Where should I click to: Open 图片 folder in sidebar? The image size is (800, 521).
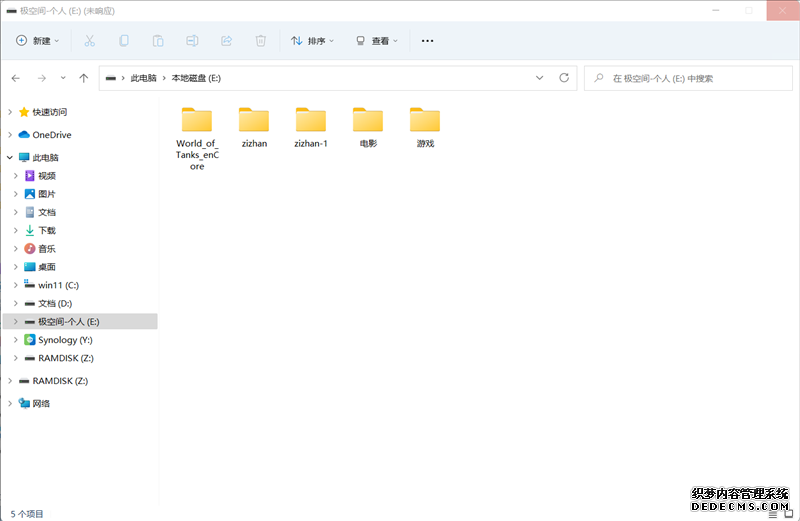46,194
